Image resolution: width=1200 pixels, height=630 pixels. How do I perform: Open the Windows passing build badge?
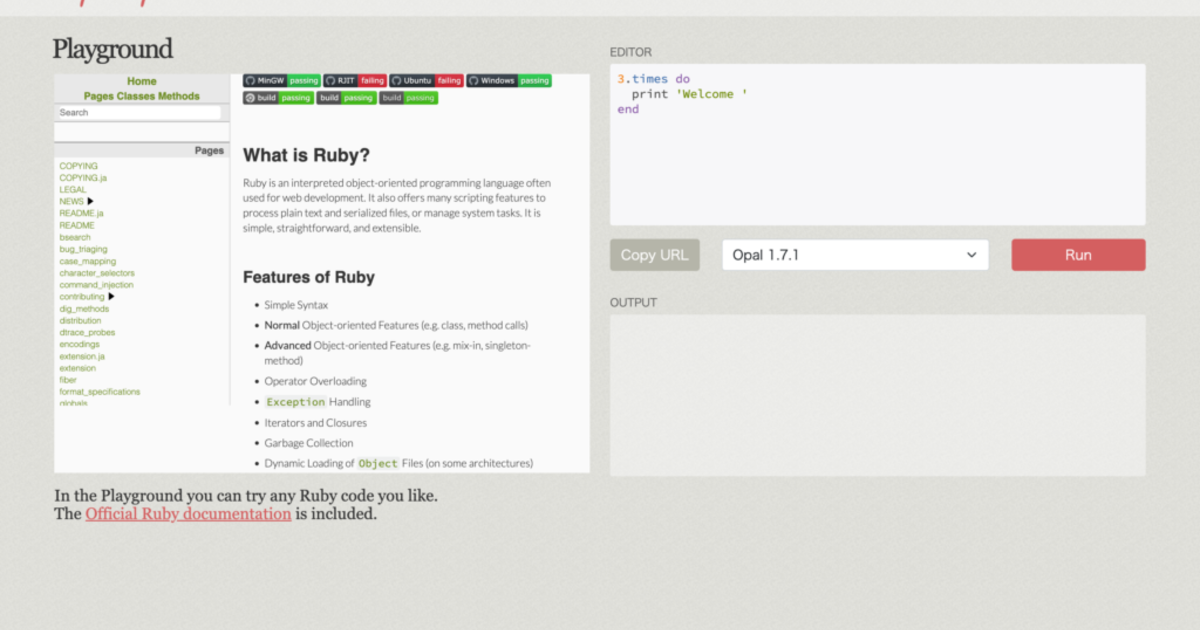pos(509,80)
